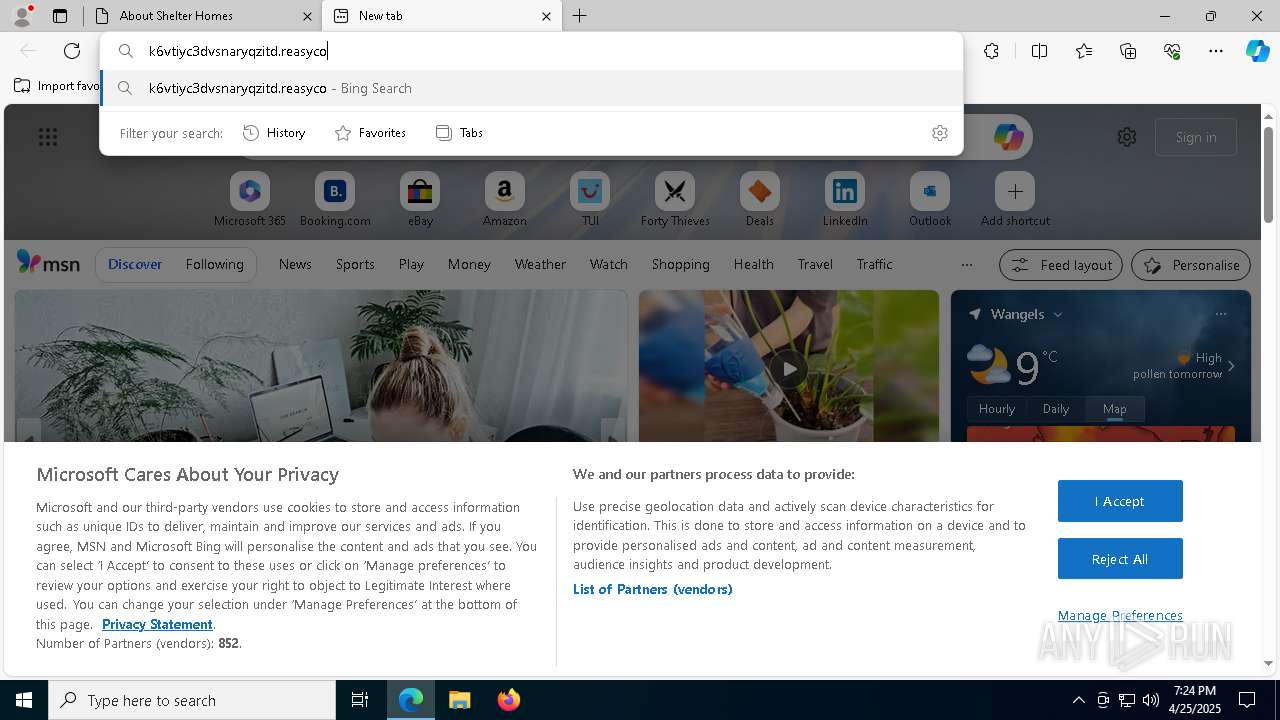1280x720 pixels.
Task: Open the Favorites star toolbar icon
Action: tap(1084, 51)
